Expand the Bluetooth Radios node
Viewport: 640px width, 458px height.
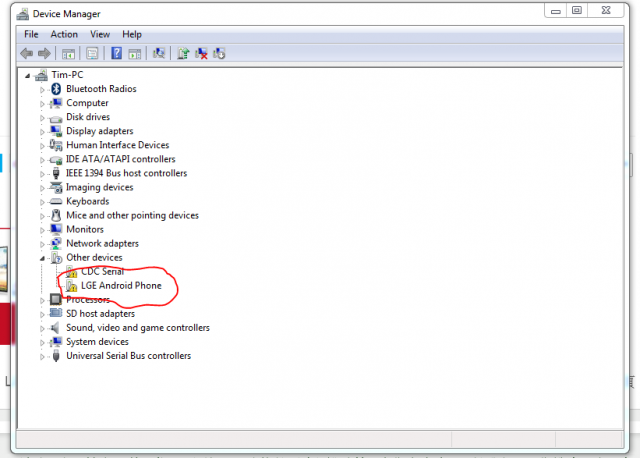pyautogui.click(x=42, y=90)
